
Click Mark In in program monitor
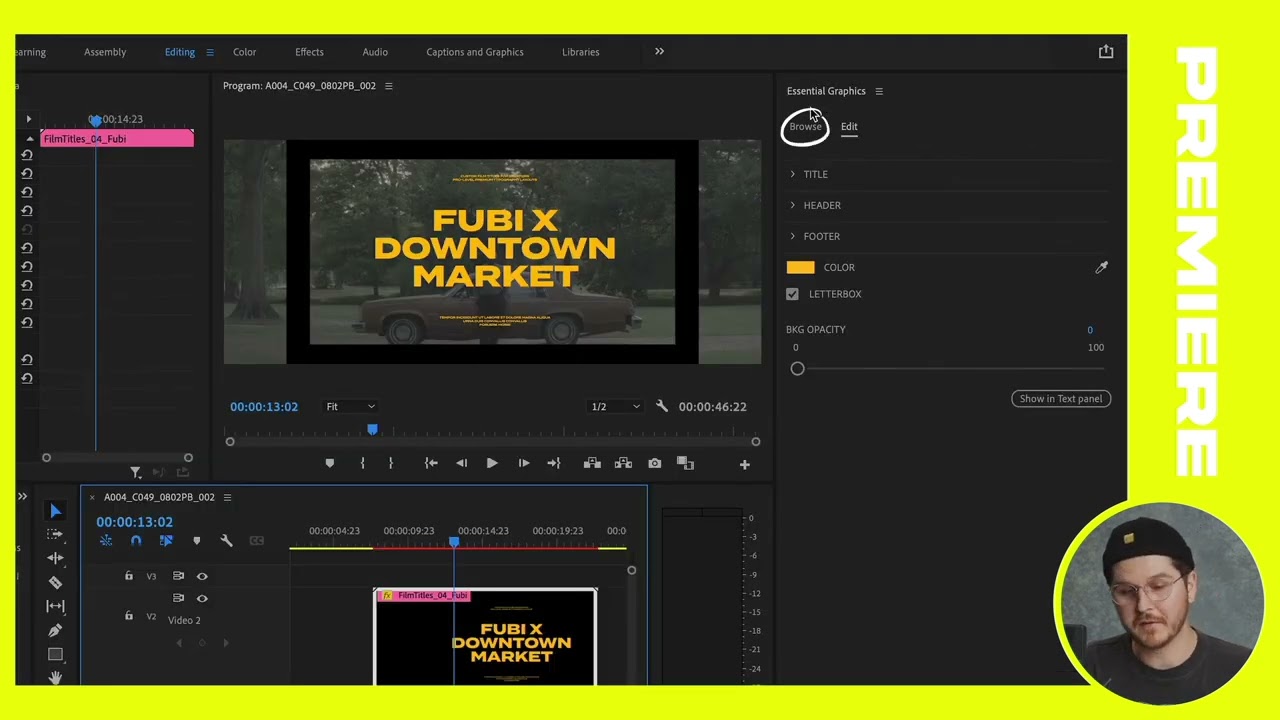point(362,463)
